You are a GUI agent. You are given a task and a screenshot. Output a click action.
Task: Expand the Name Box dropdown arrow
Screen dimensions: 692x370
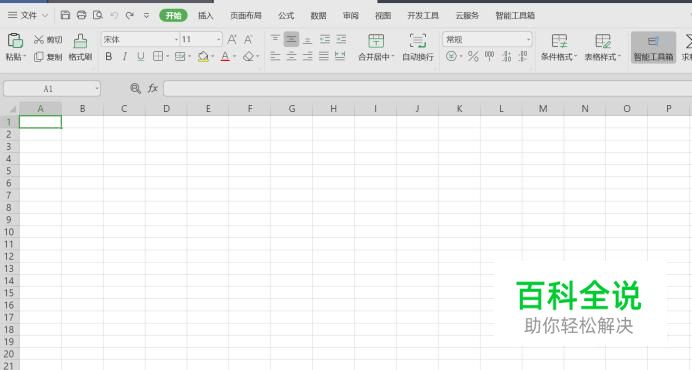tap(97, 89)
